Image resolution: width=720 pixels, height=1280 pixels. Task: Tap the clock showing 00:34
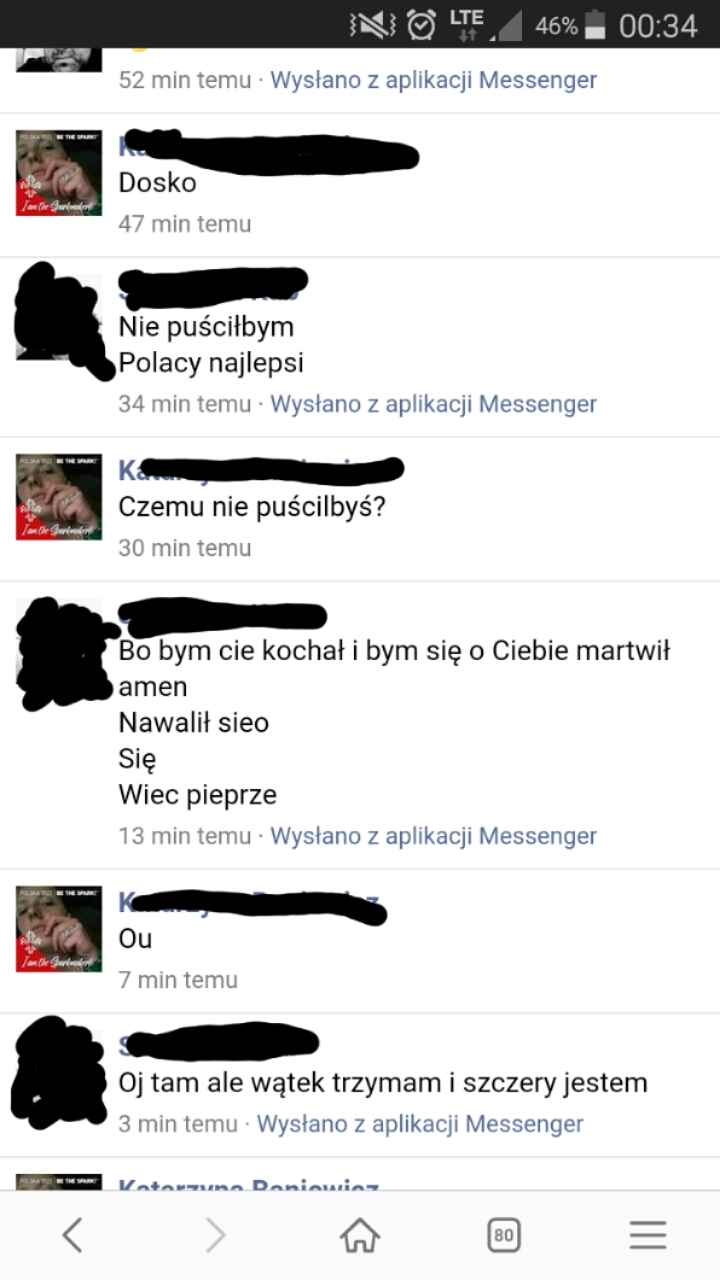tap(658, 26)
